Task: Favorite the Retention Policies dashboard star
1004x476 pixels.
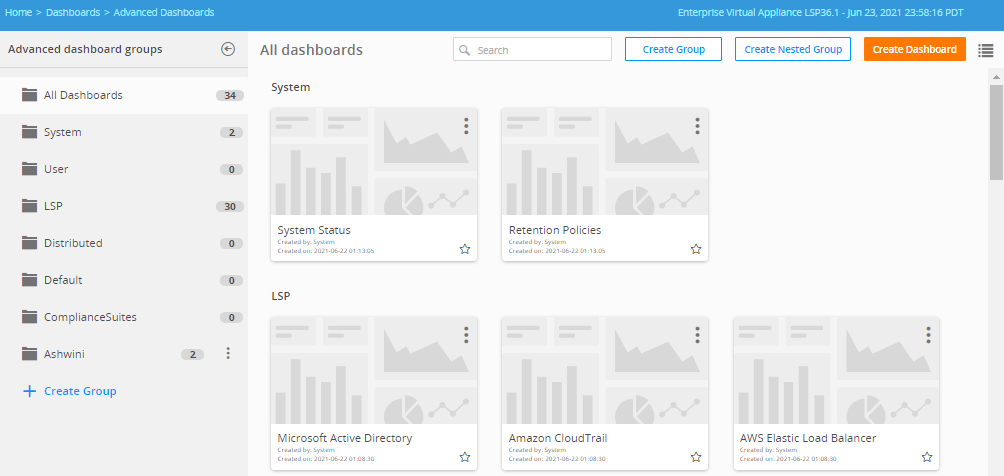Action: 696,249
